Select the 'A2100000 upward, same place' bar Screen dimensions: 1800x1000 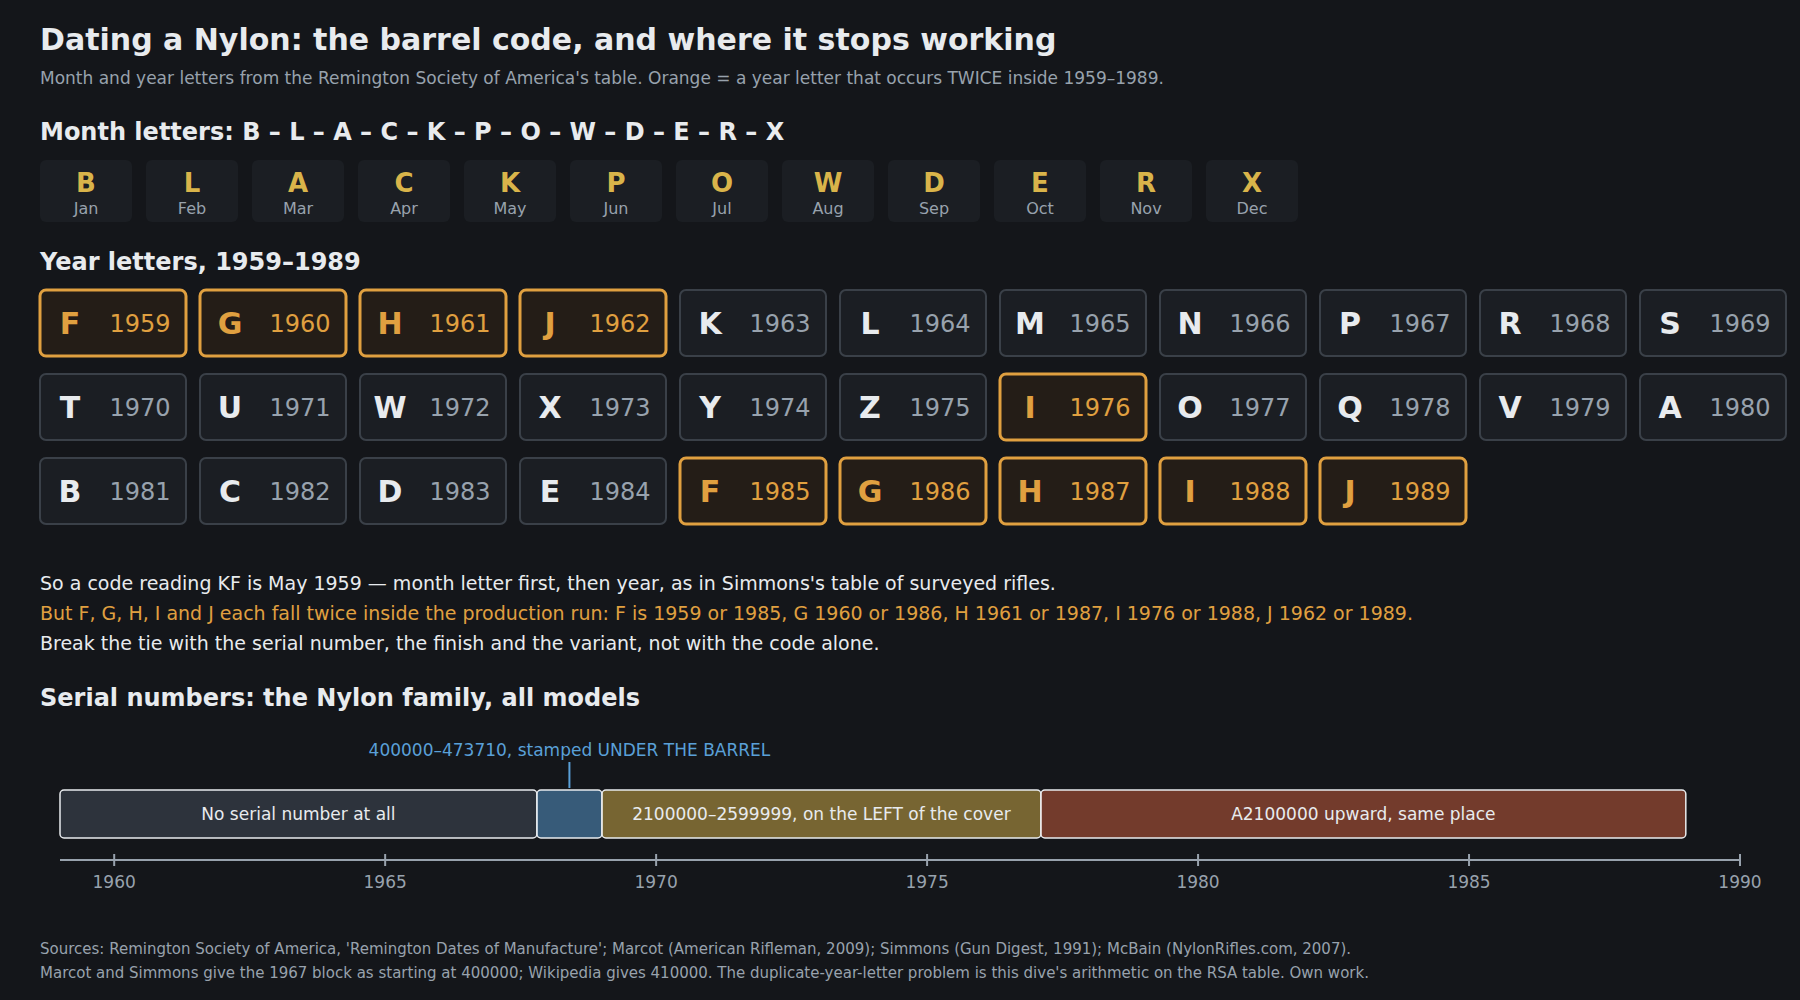pyautogui.click(x=1363, y=814)
